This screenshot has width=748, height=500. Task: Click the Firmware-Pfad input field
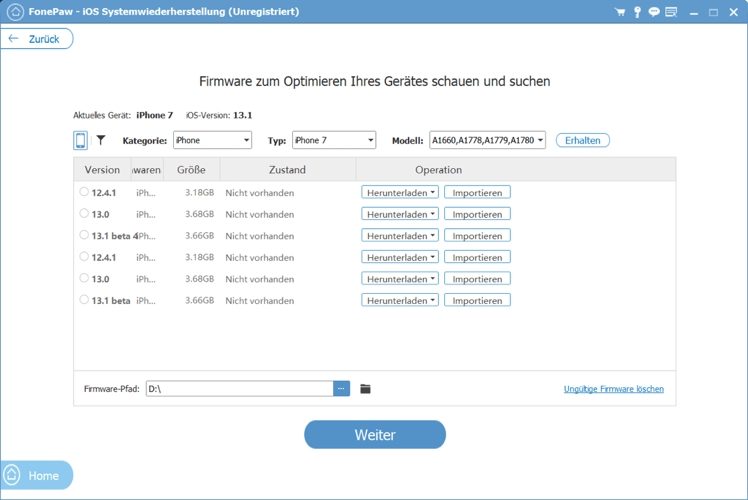pos(238,388)
